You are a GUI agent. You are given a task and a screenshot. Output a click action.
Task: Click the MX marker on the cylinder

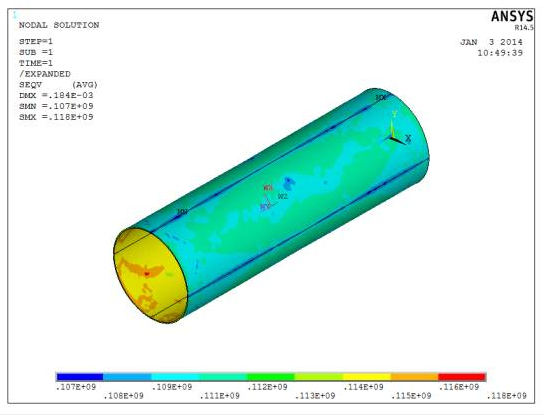tap(381, 98)
